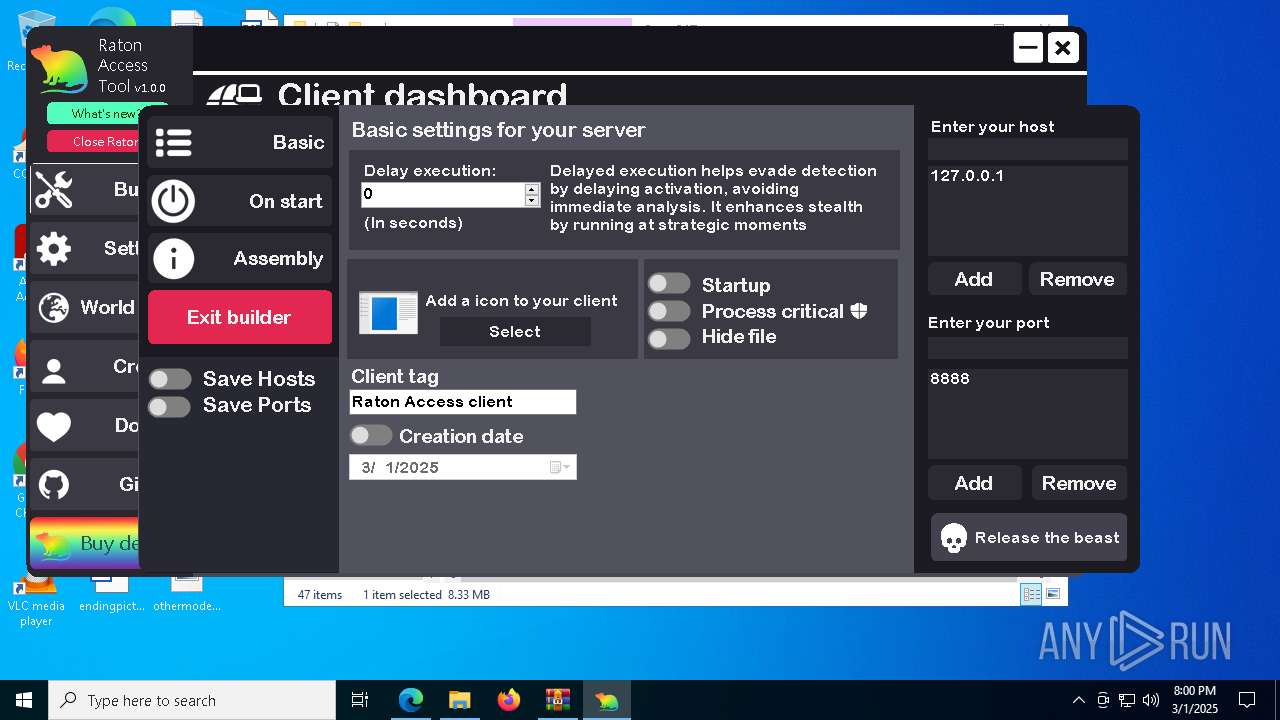This screenshot has height=720, width=1280.
Task: Increase delay execution with up arrow
Action: [x=532, y=188]
